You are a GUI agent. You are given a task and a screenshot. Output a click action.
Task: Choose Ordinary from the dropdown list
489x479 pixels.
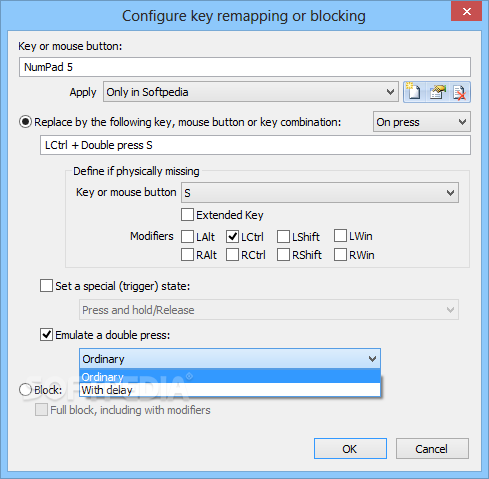point(230,377)
